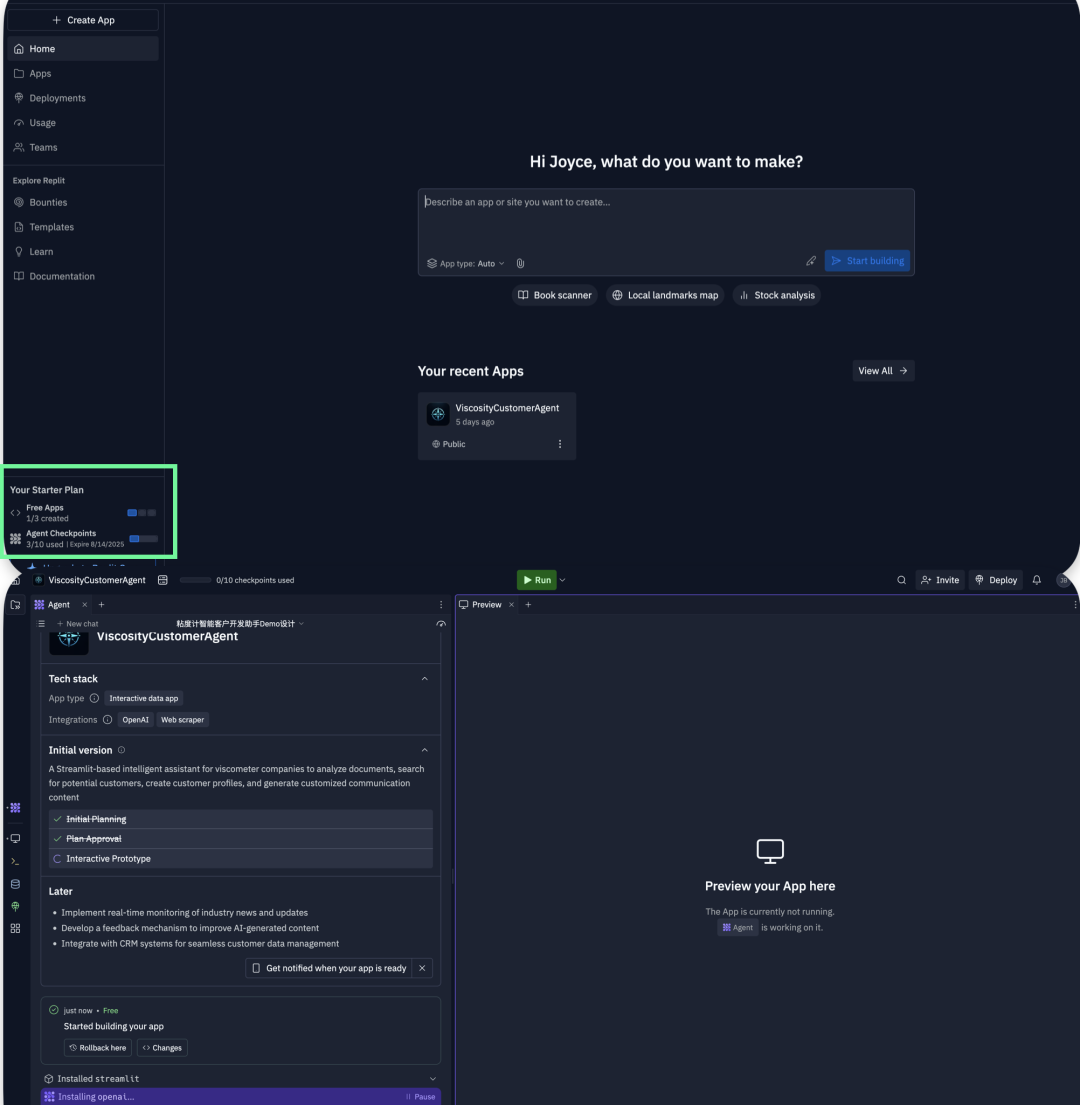Open the Apps section
The height and width of the screenshot is (1105, 1080).
click(x=83, y=73)
